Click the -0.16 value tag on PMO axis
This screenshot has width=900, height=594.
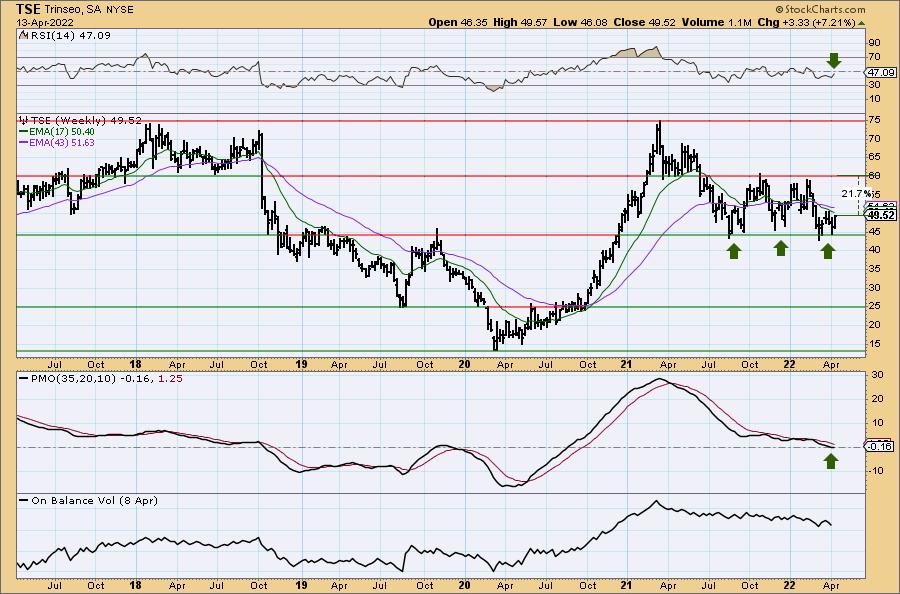pos(880,447)
